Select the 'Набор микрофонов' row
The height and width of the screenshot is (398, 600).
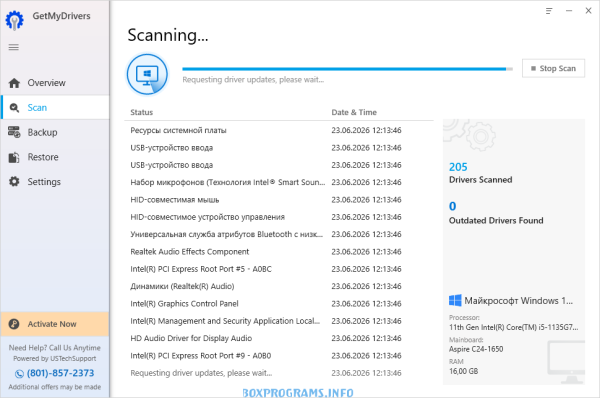pos(279,183)
